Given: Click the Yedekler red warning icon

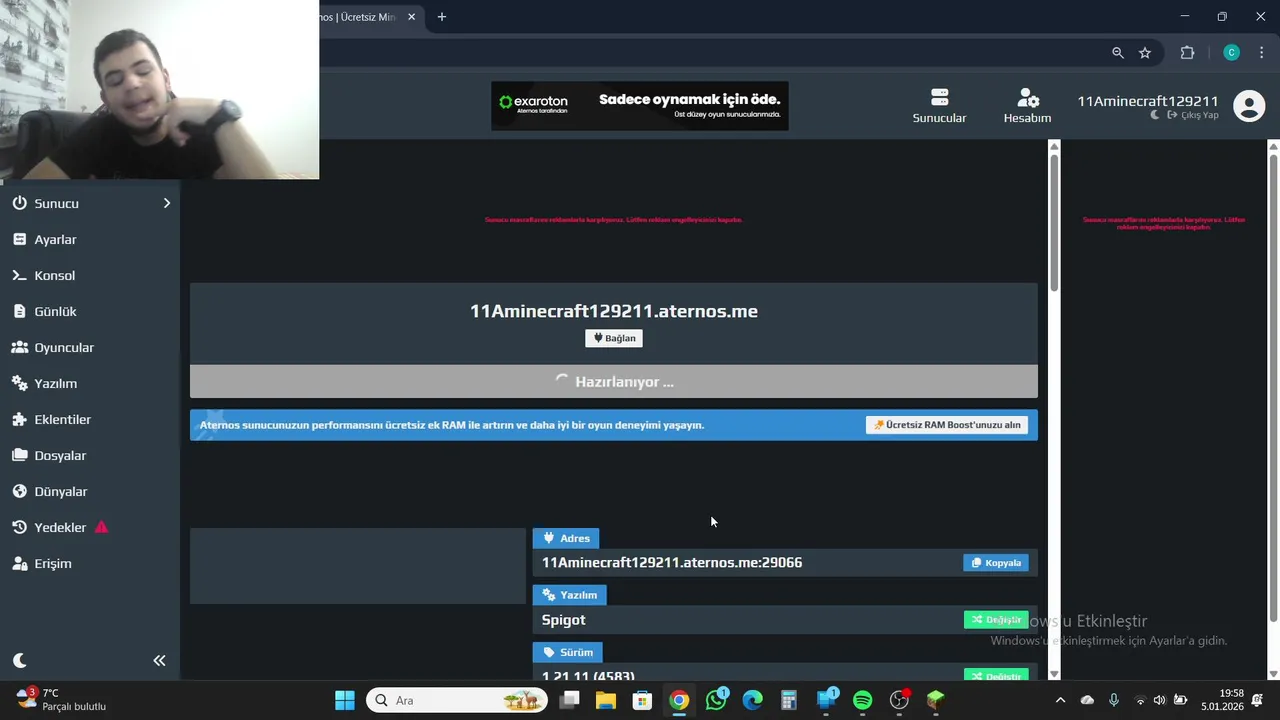Looking at the screenshot, I should tap(101, 527).
